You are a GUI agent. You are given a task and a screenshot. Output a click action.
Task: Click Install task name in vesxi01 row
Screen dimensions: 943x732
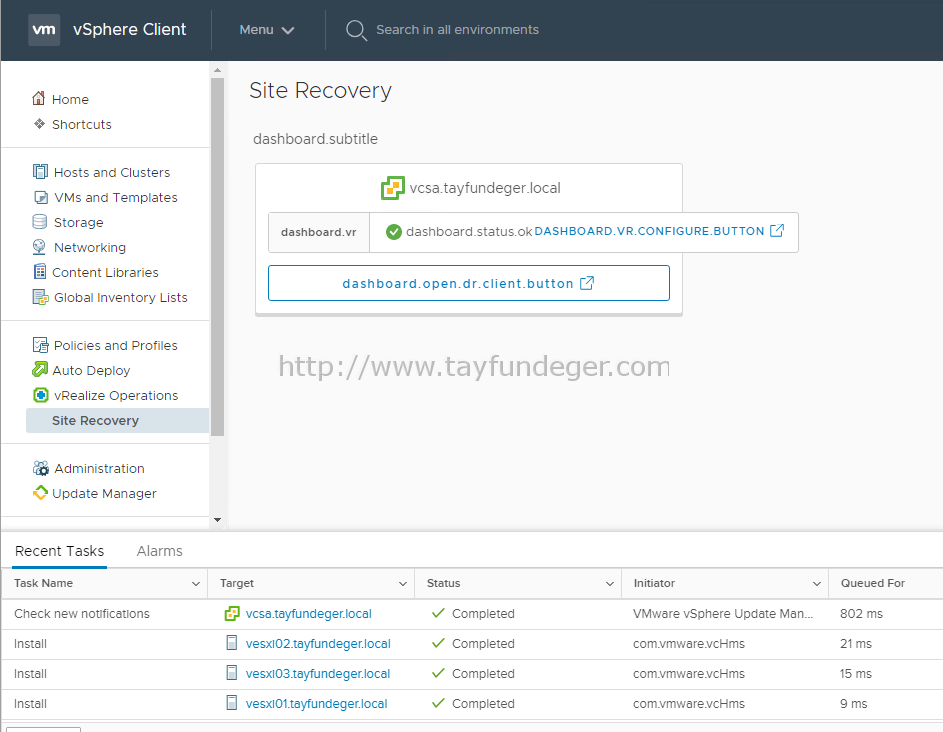30,704
